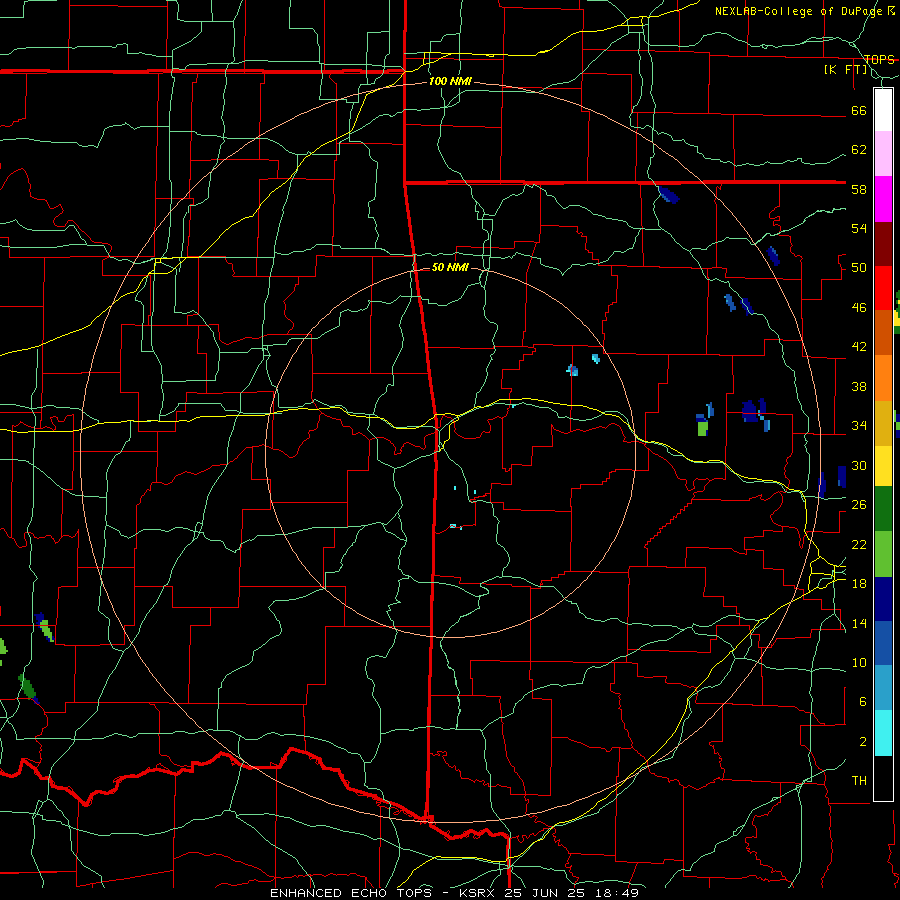Screen dimensions: 900x900
Task: Click the "TH" threshold legend label
Action: 859,781
